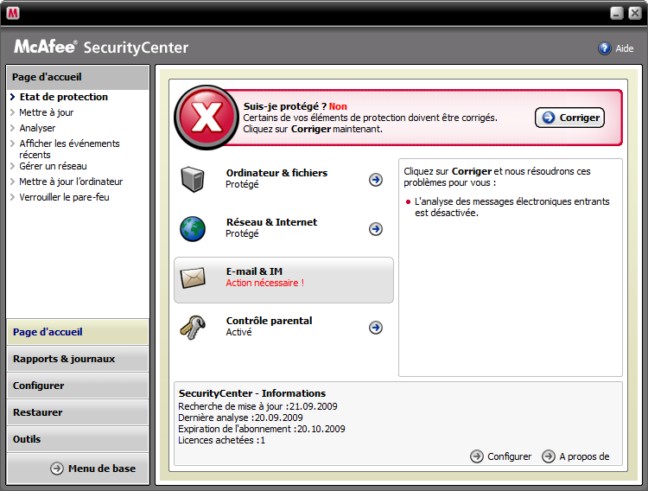Click the Dernière analyse date line
This screenshot has height=491, width=648.
click(x=241, y=417)
